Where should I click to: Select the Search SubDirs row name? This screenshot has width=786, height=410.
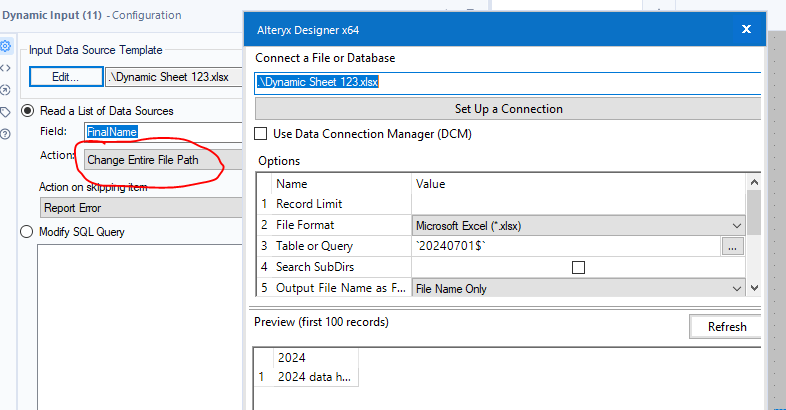[315, 267]
